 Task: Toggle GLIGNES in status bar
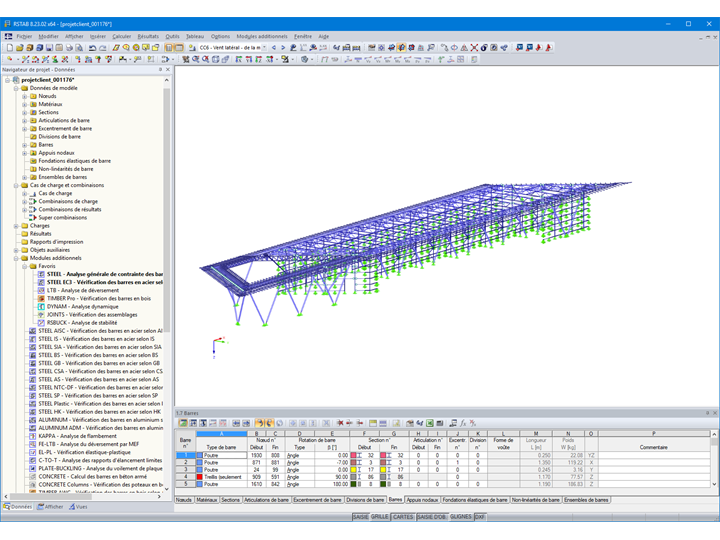[461, 517]
